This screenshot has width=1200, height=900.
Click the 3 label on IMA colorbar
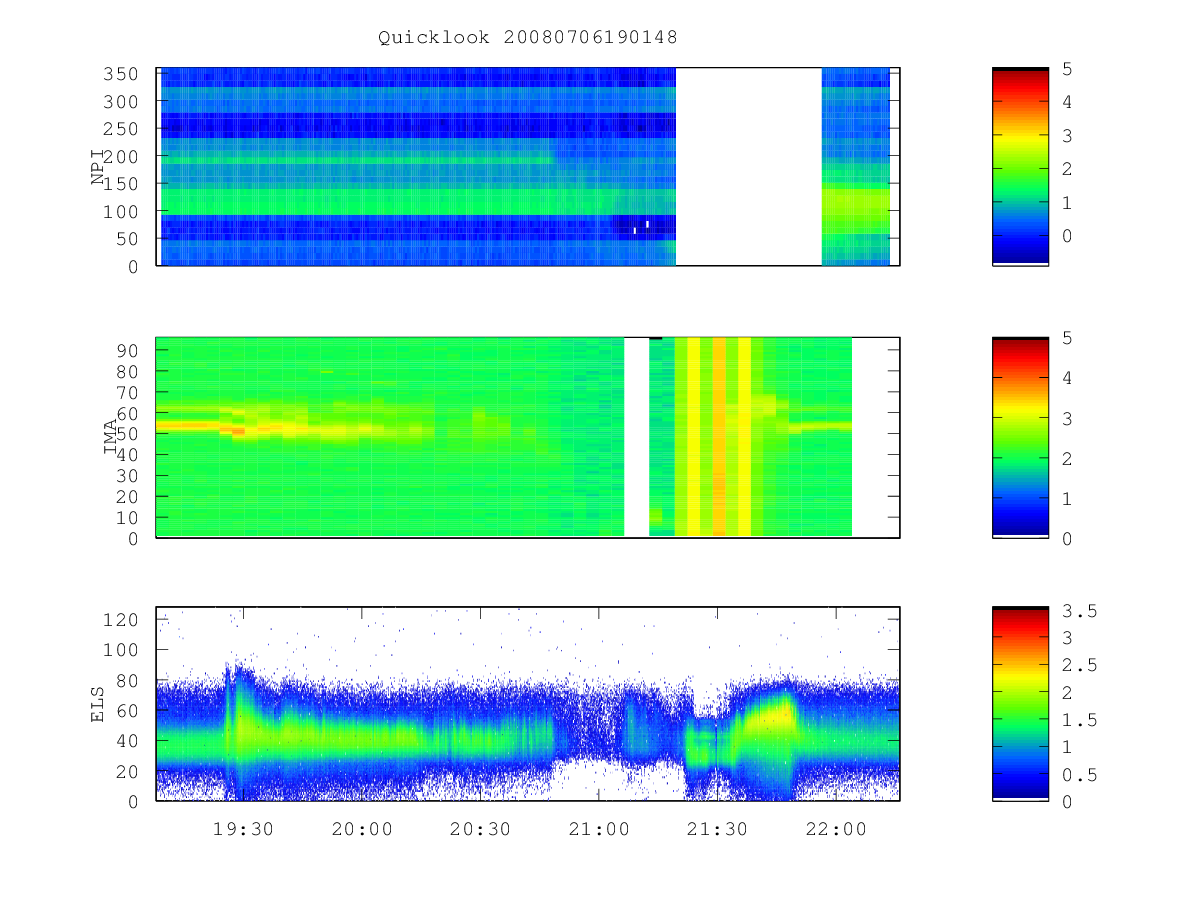pyautogui.click(x=1066, y=418)
